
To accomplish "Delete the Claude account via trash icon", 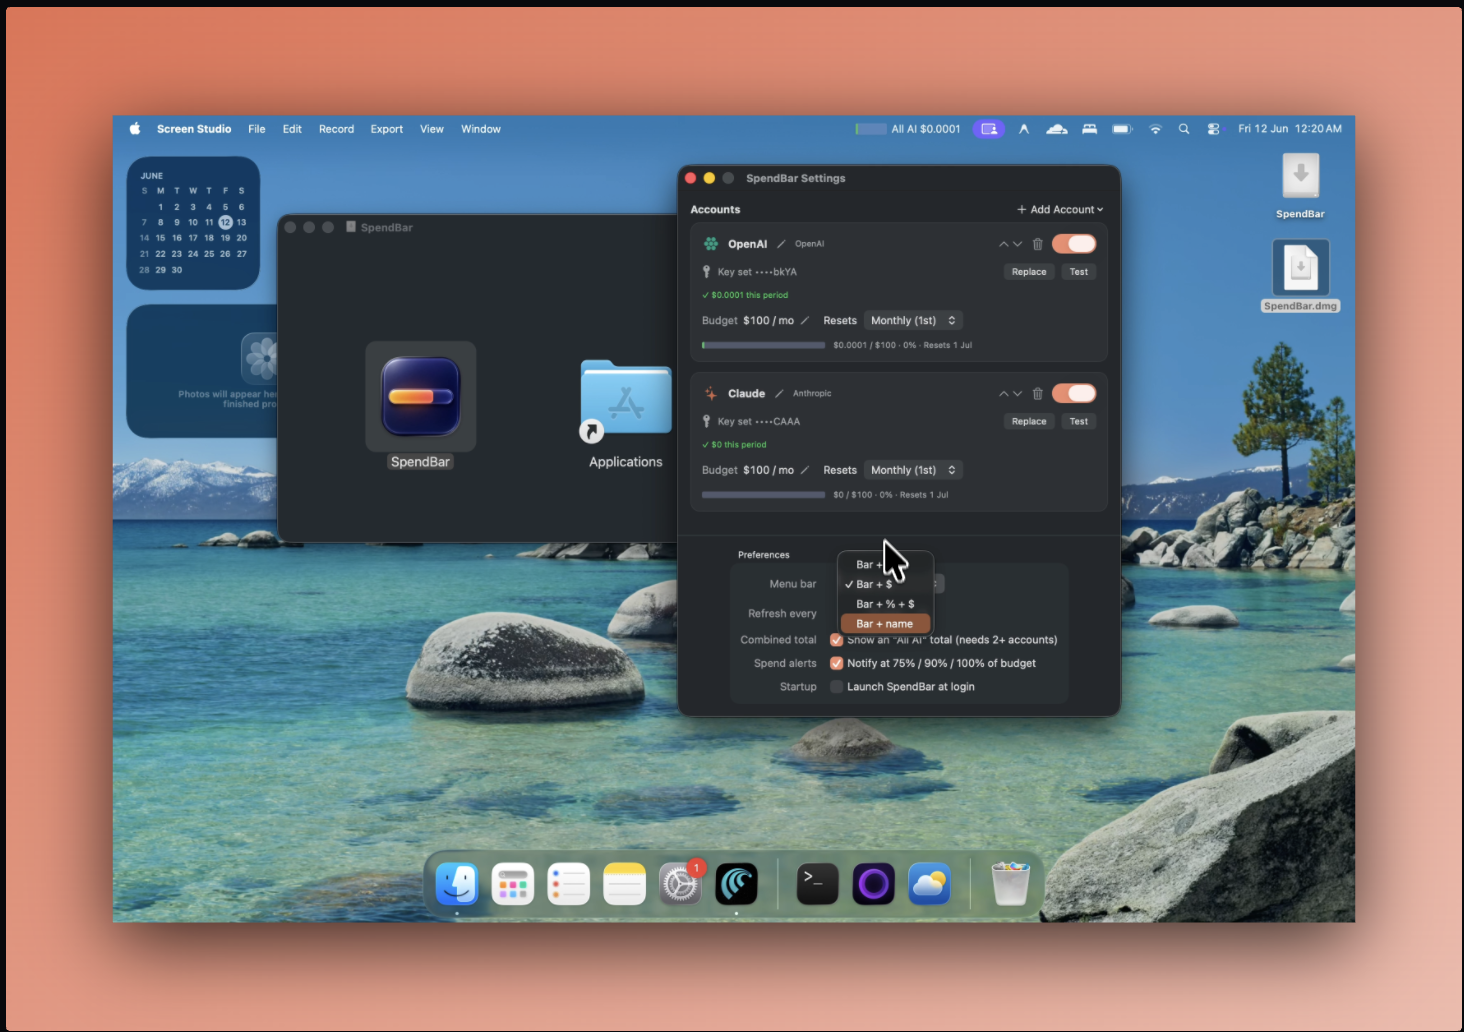I will (1037, 393).
